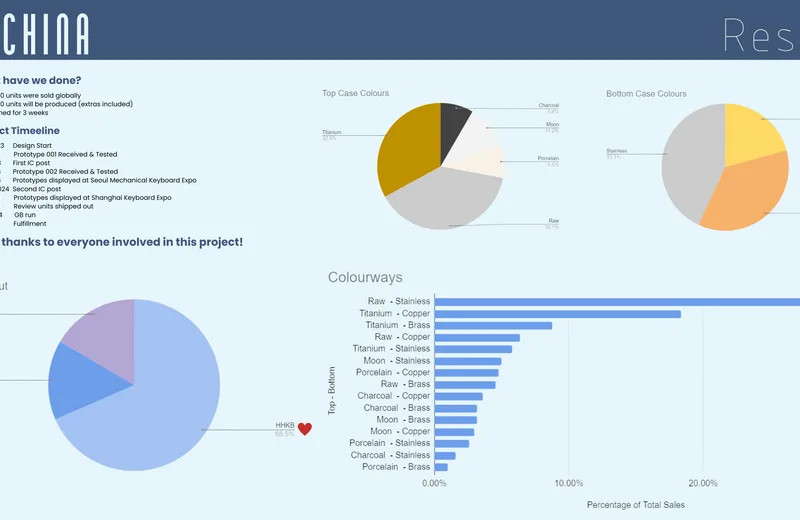The width and height of the screenshot is (800, 520).
Task: Click the vertical 'Top - Bottom' axis title
Action: tap(332, 390)
